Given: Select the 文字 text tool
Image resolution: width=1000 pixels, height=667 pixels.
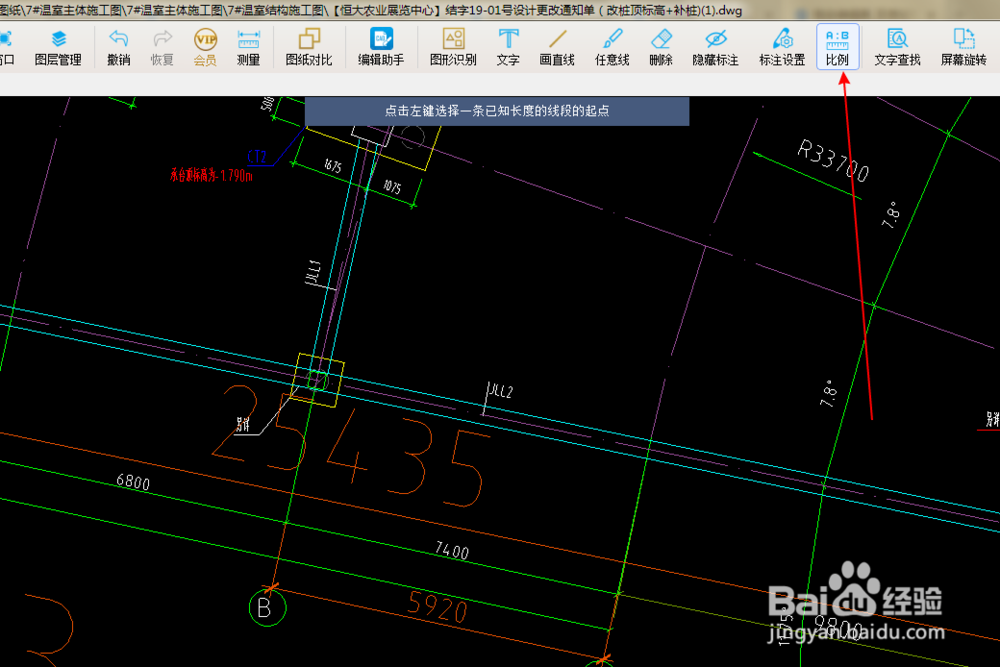Looking at the screenshot, I should tap(508, 48).
